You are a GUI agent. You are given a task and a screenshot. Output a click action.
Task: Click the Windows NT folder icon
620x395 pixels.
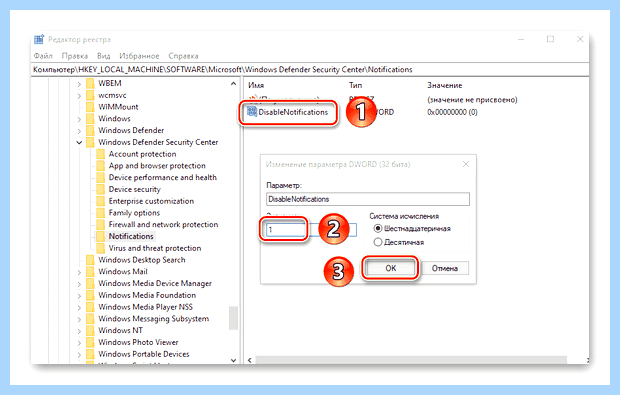click(x=90, y=331)
